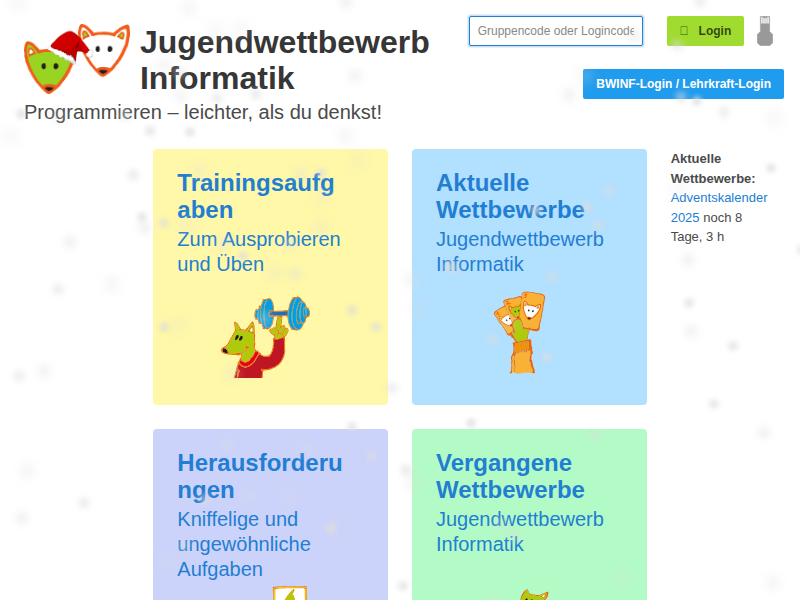Image resolution: width=800 pixels, height=600 pixels.
Task: Click the hand holding fox cards illustration
Action: point(521,331)
